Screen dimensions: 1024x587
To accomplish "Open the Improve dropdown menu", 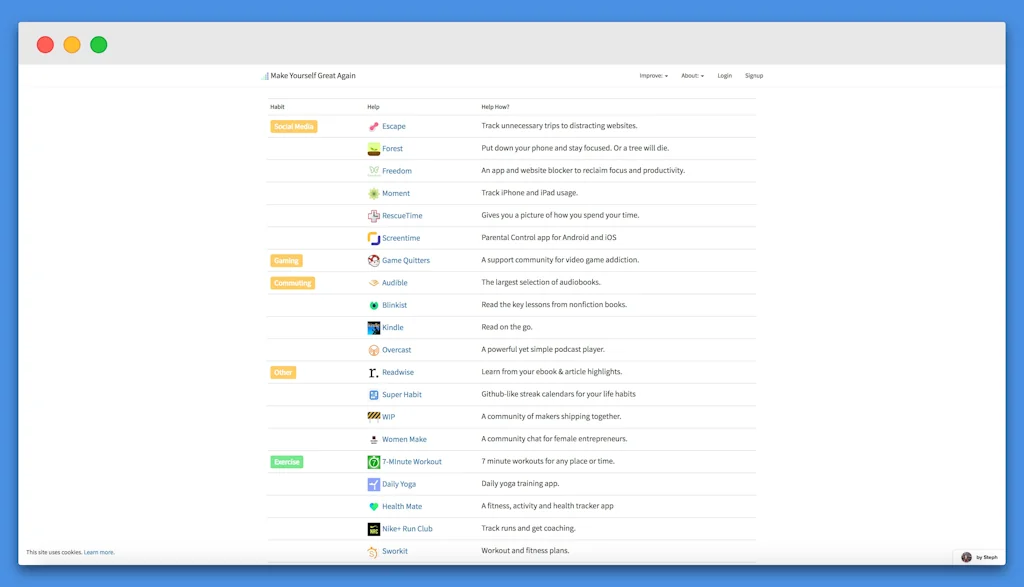I will (653, 76).
